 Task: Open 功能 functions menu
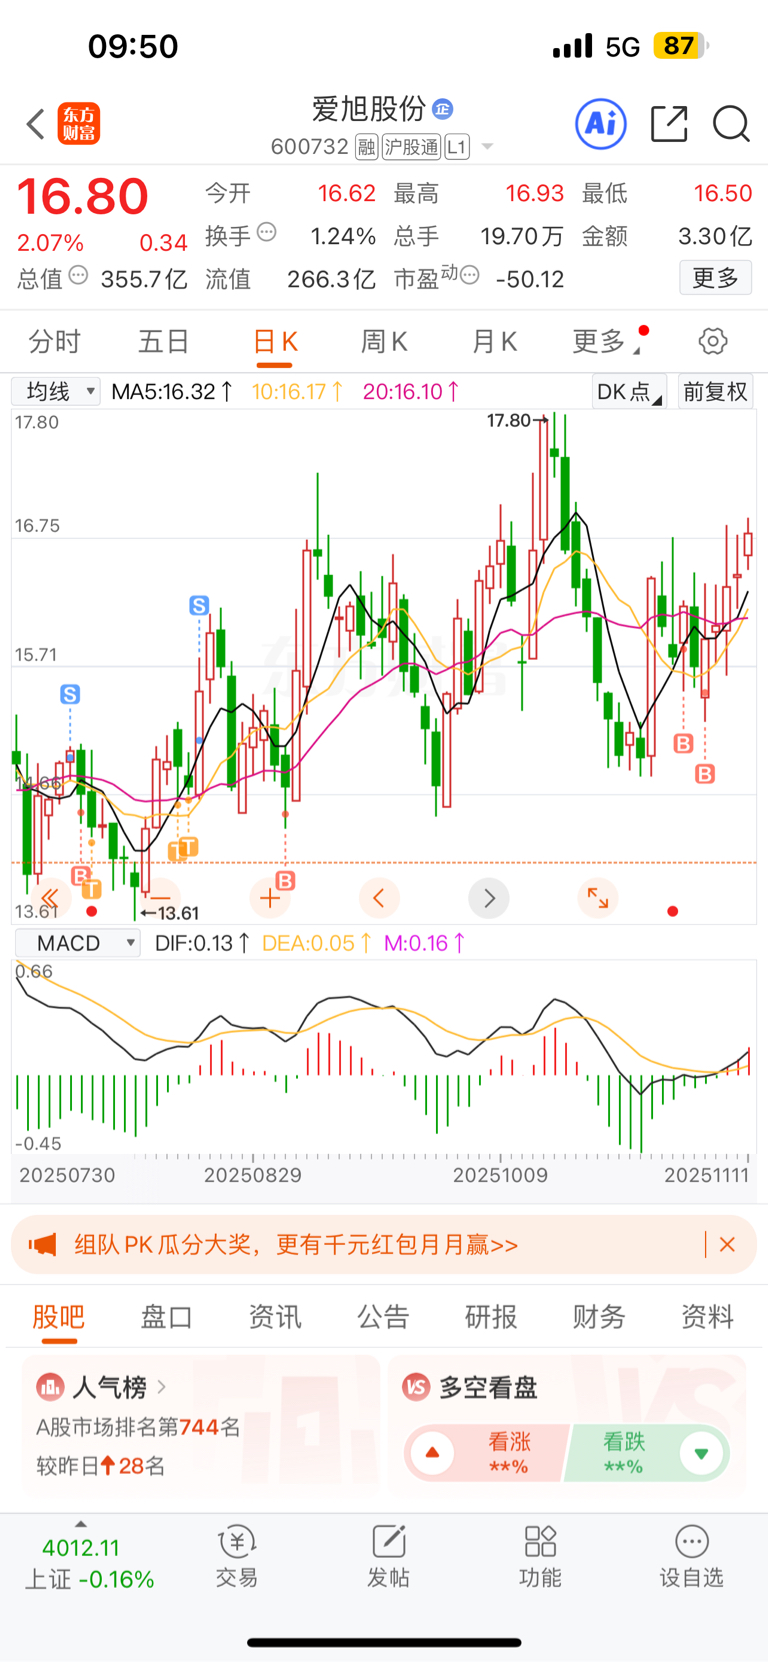pyautogui.click(x=540, y=1558)
